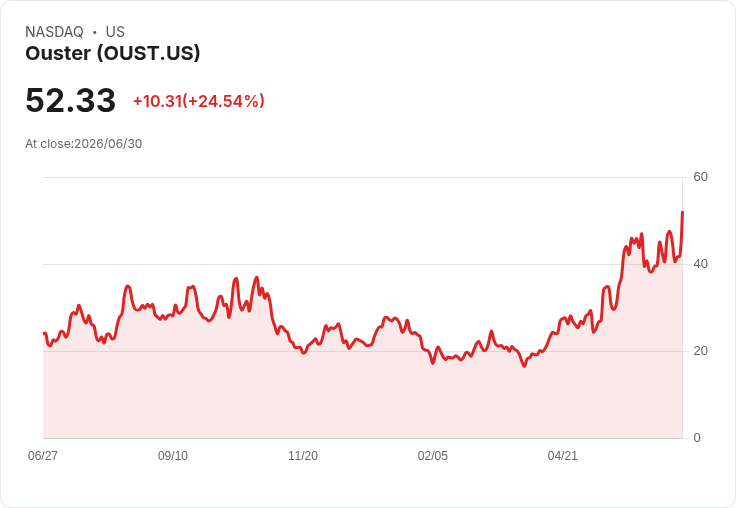The height and width of the screenshot is (508, 736).
Task: Click the US market label
Action: [115, 31]
